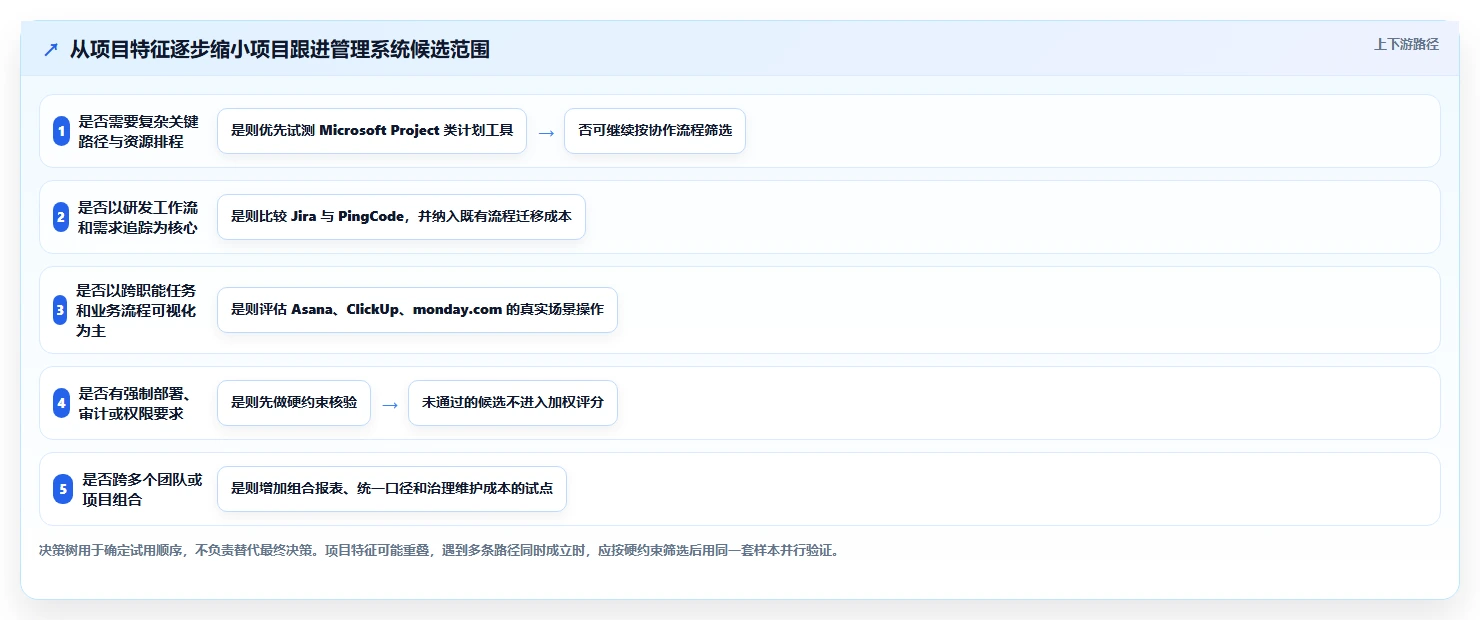The width and height of the screenshot is (1480, 620).
Task: Click the step 5 number badge
Action: [x=63, y=489]
